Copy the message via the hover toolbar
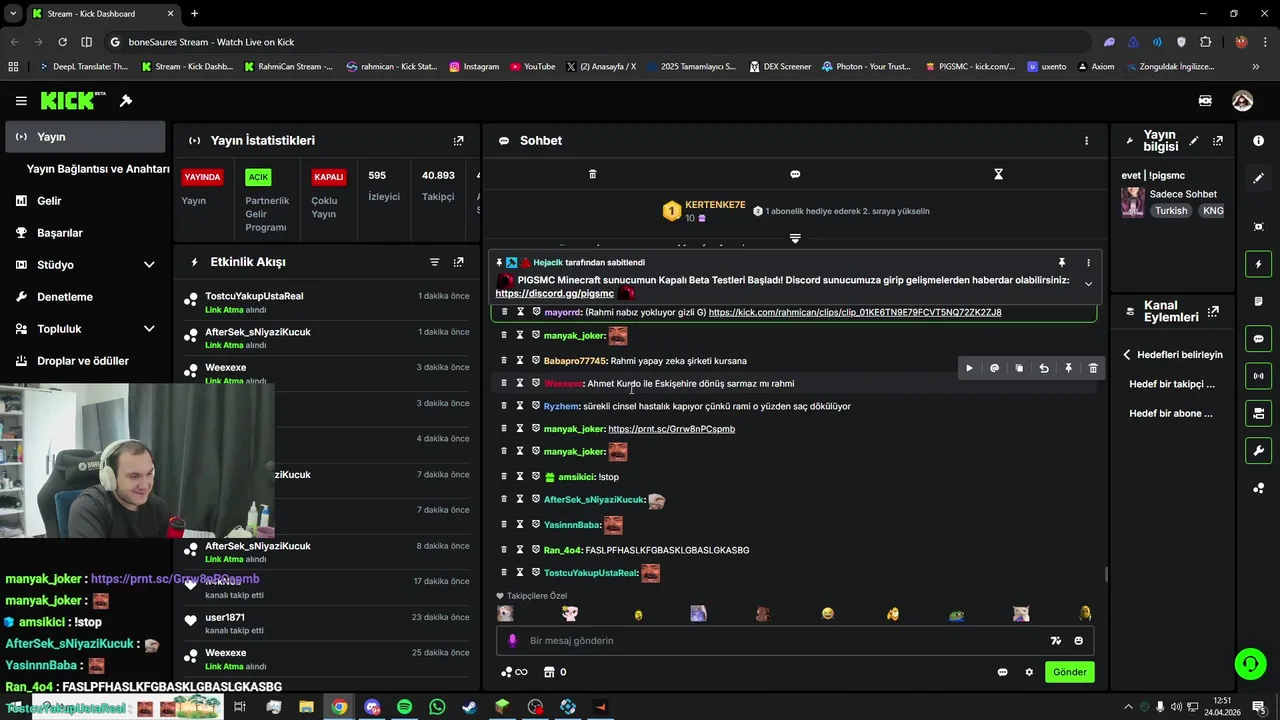The width and height of the screenshot is (1280, 720). pyautogui.click(x=1019, y=368)
